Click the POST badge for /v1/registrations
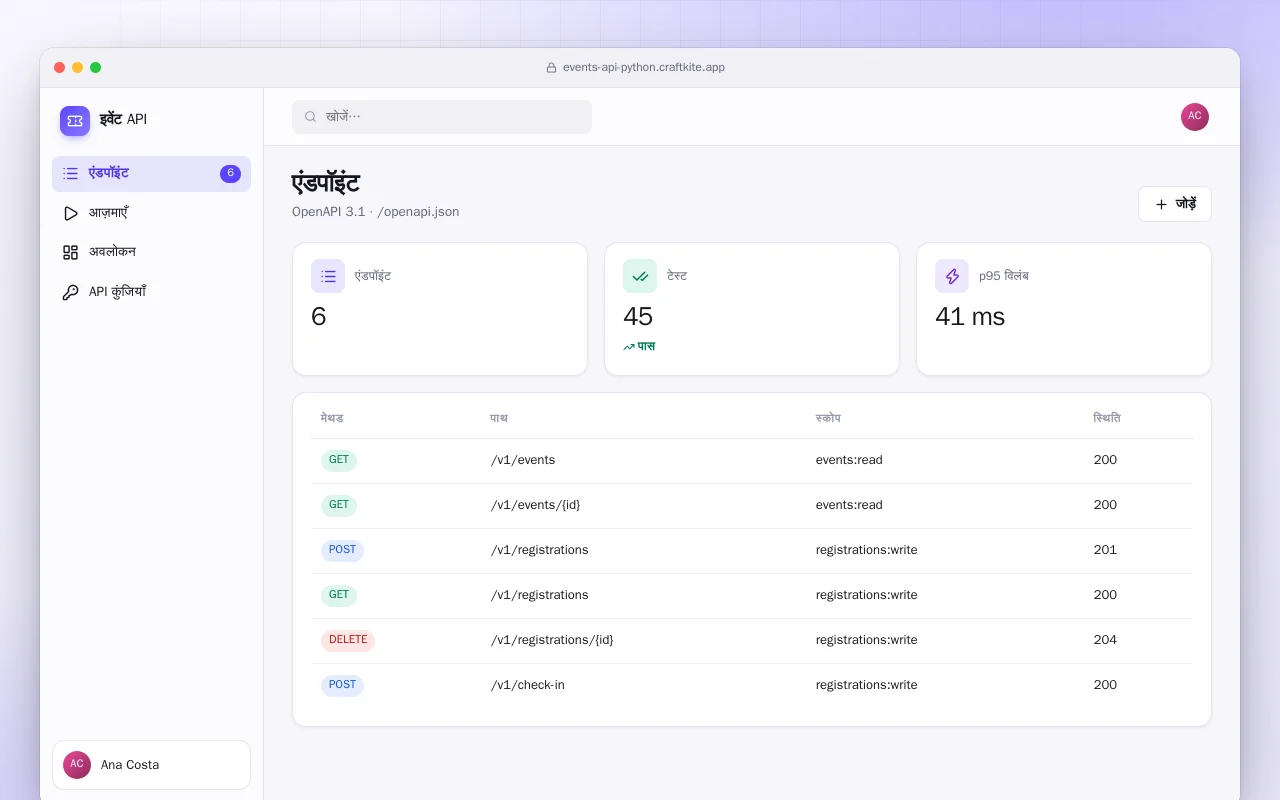1280x800 pixels. (342, 551)
